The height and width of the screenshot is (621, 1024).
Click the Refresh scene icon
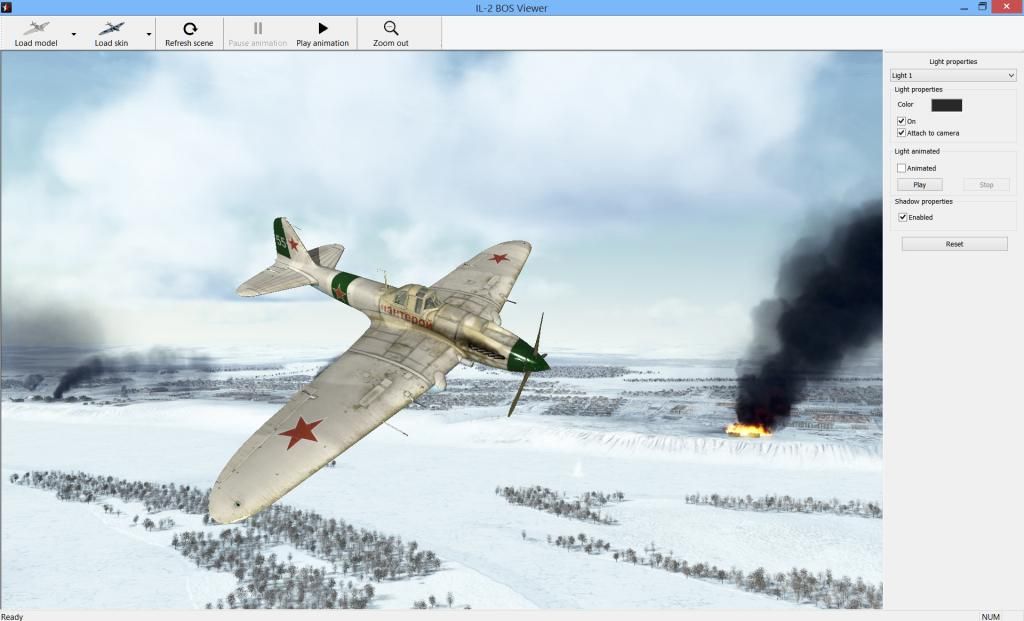coord(188,27)
